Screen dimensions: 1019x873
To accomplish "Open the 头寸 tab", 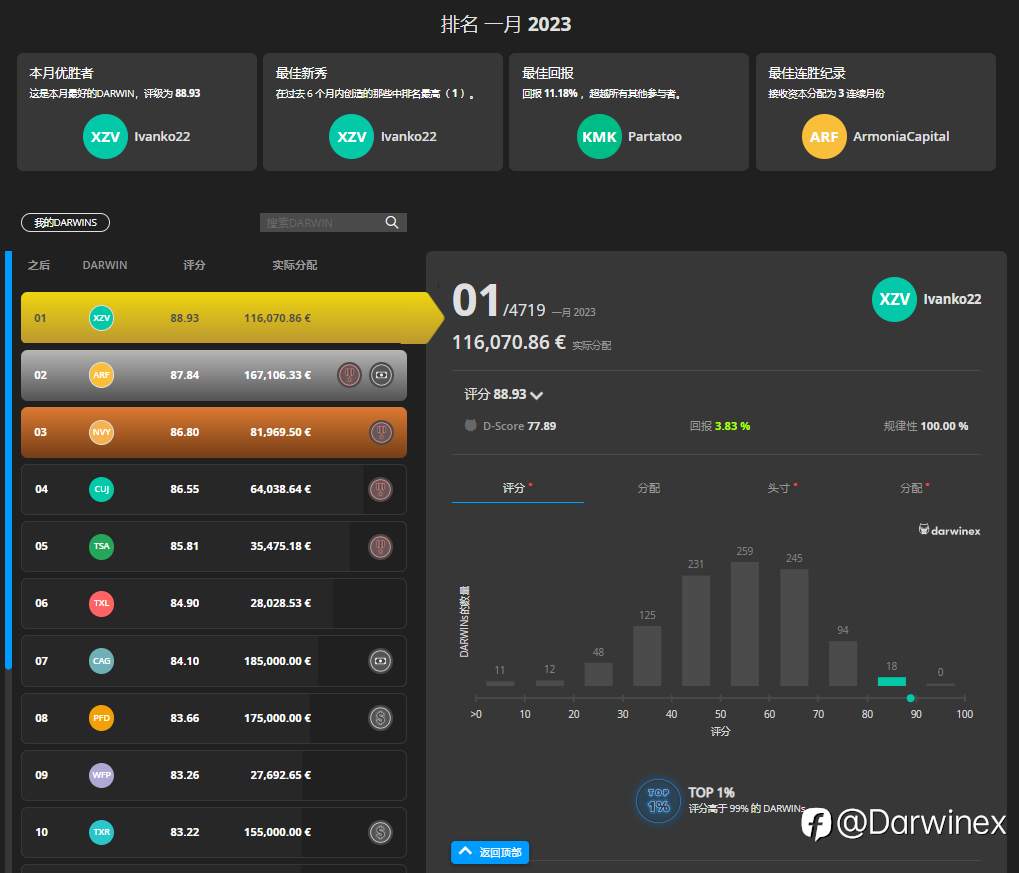I will 782,488.
